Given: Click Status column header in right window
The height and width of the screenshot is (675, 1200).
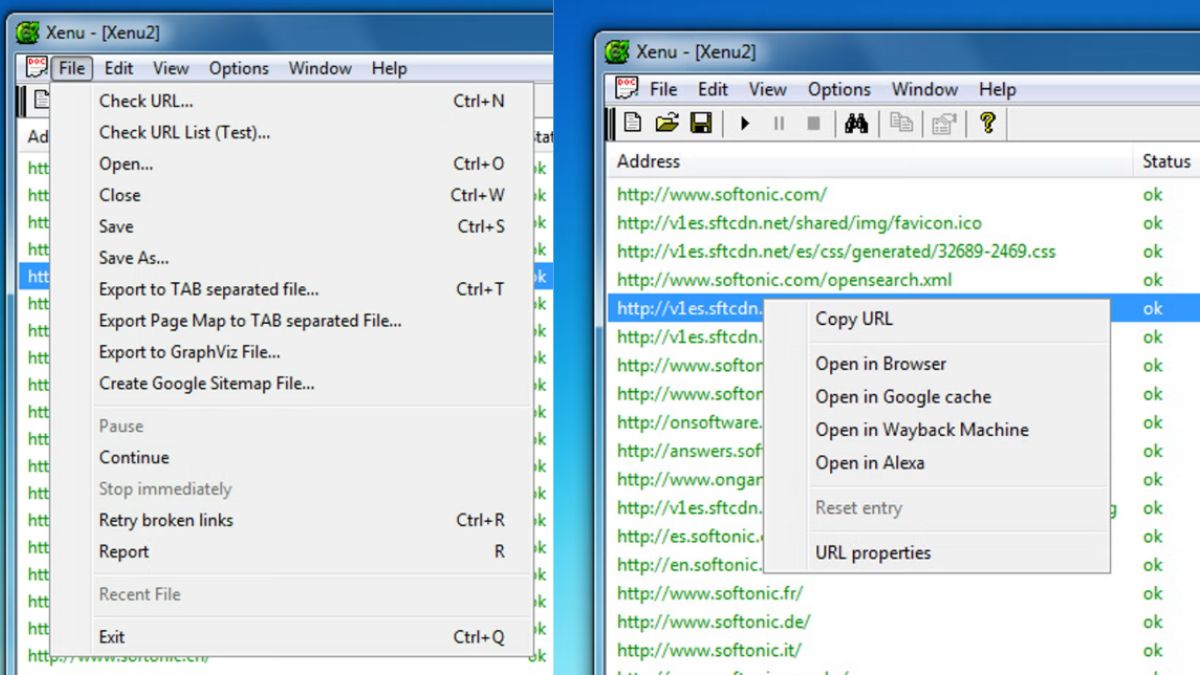Looking at the screenshot, I should (1167, 161).
